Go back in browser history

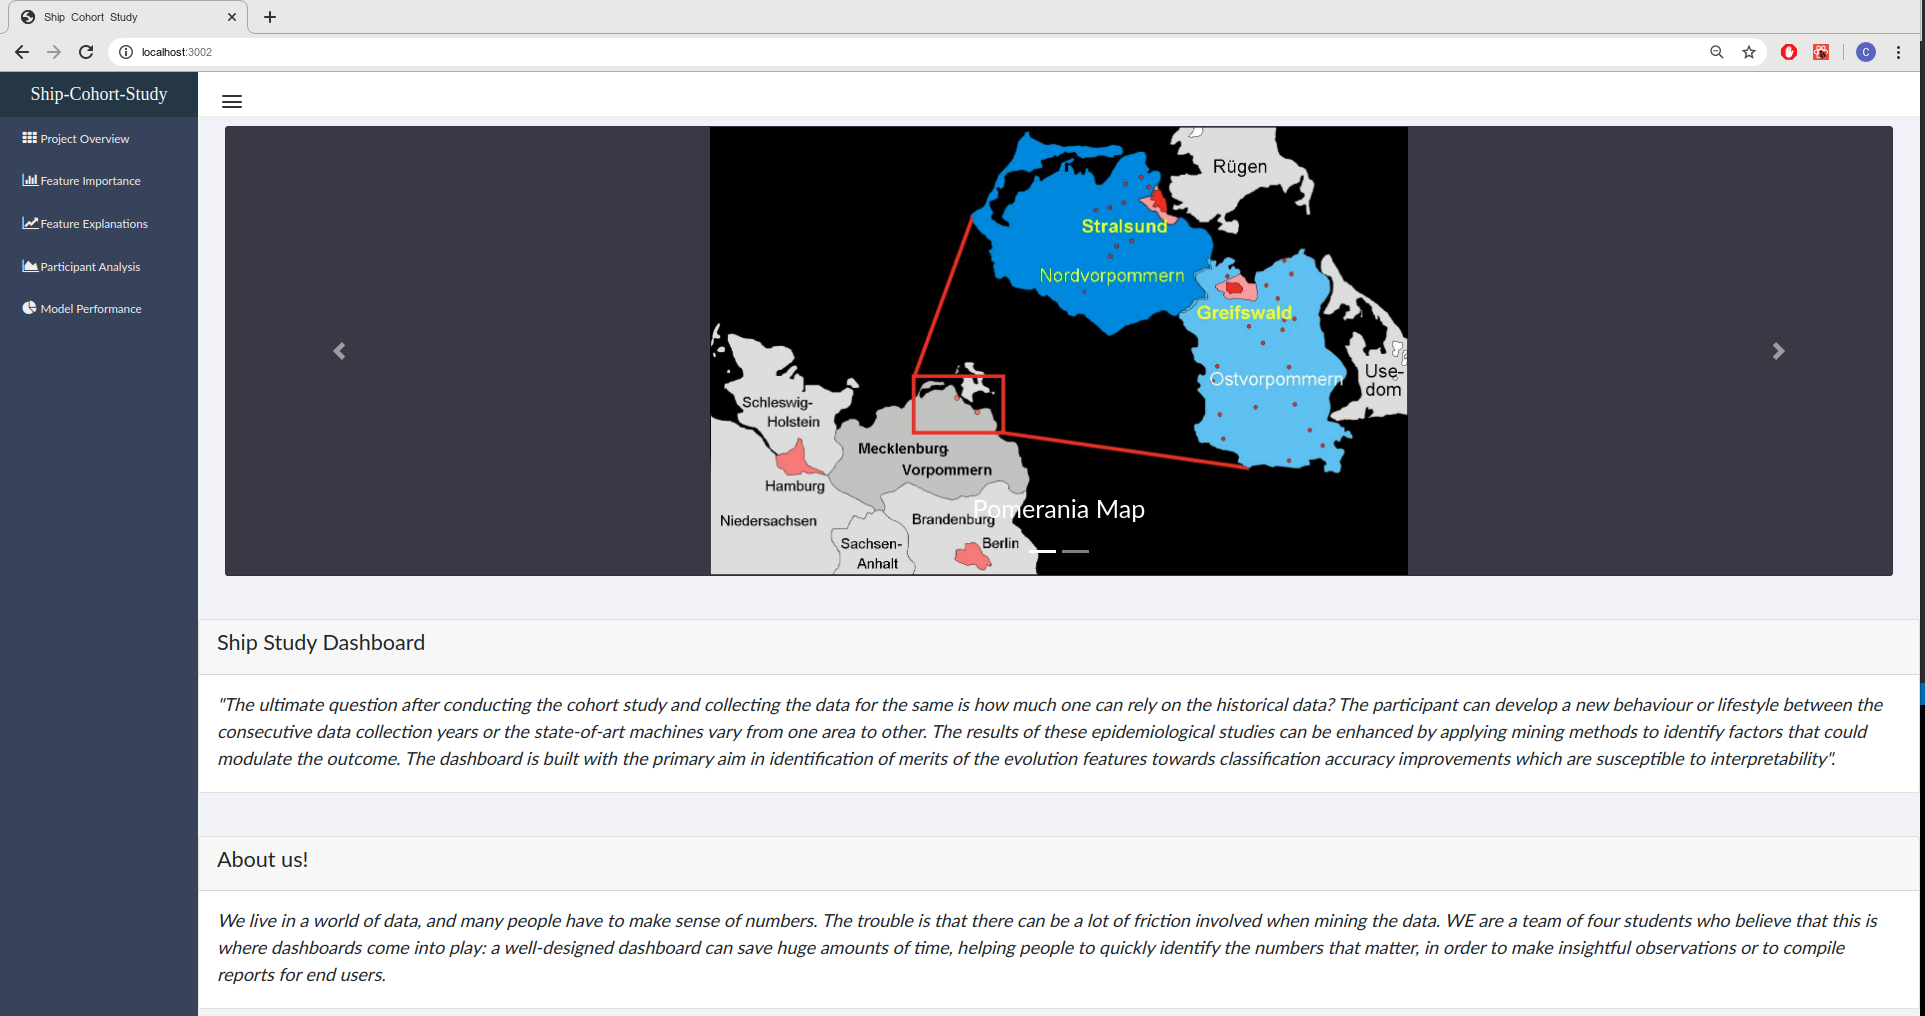pyautogui.click(x=22, y=52)
